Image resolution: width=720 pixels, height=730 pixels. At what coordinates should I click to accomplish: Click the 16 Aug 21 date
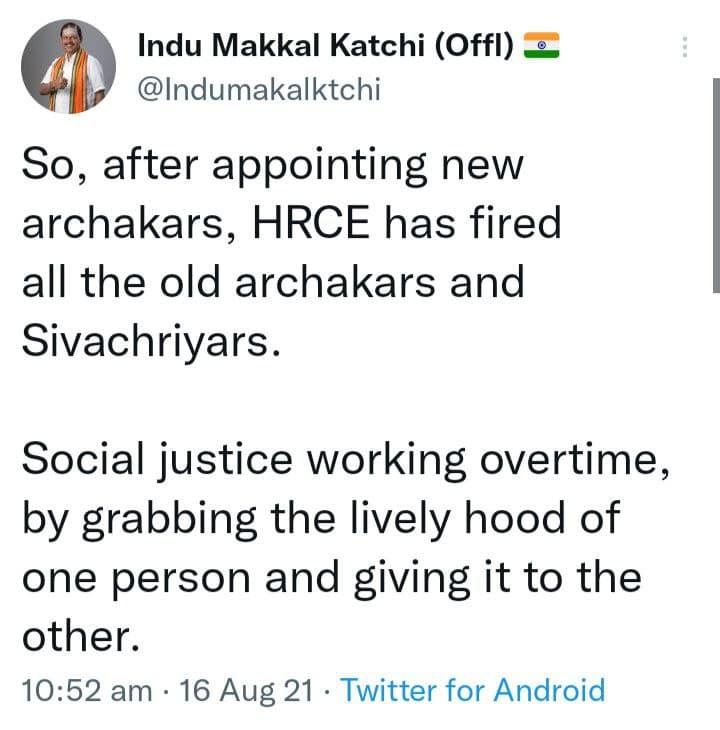pos(246,690)
